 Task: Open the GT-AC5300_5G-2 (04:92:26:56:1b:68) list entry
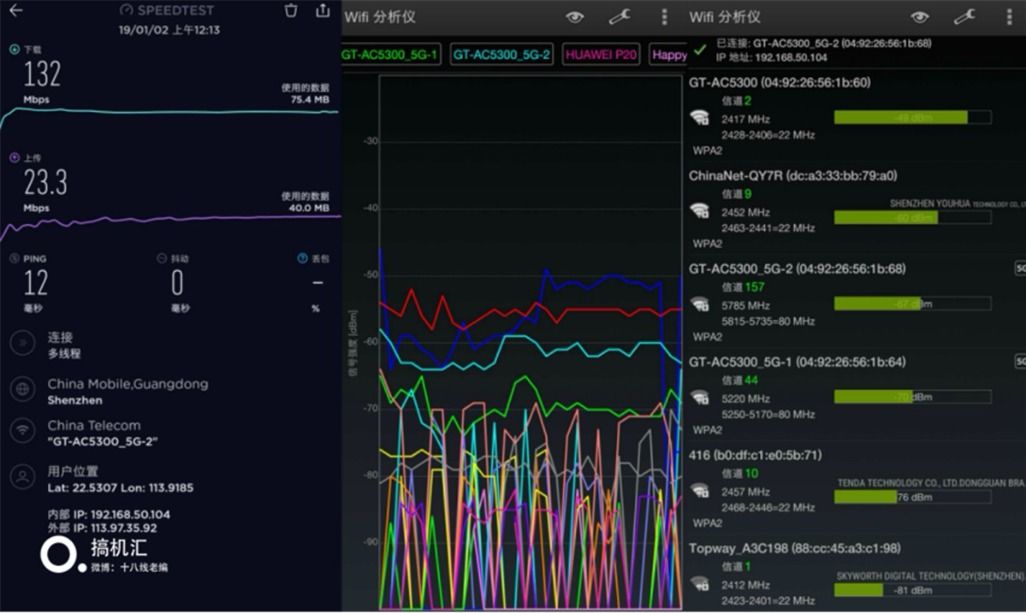tap(856, 302)
